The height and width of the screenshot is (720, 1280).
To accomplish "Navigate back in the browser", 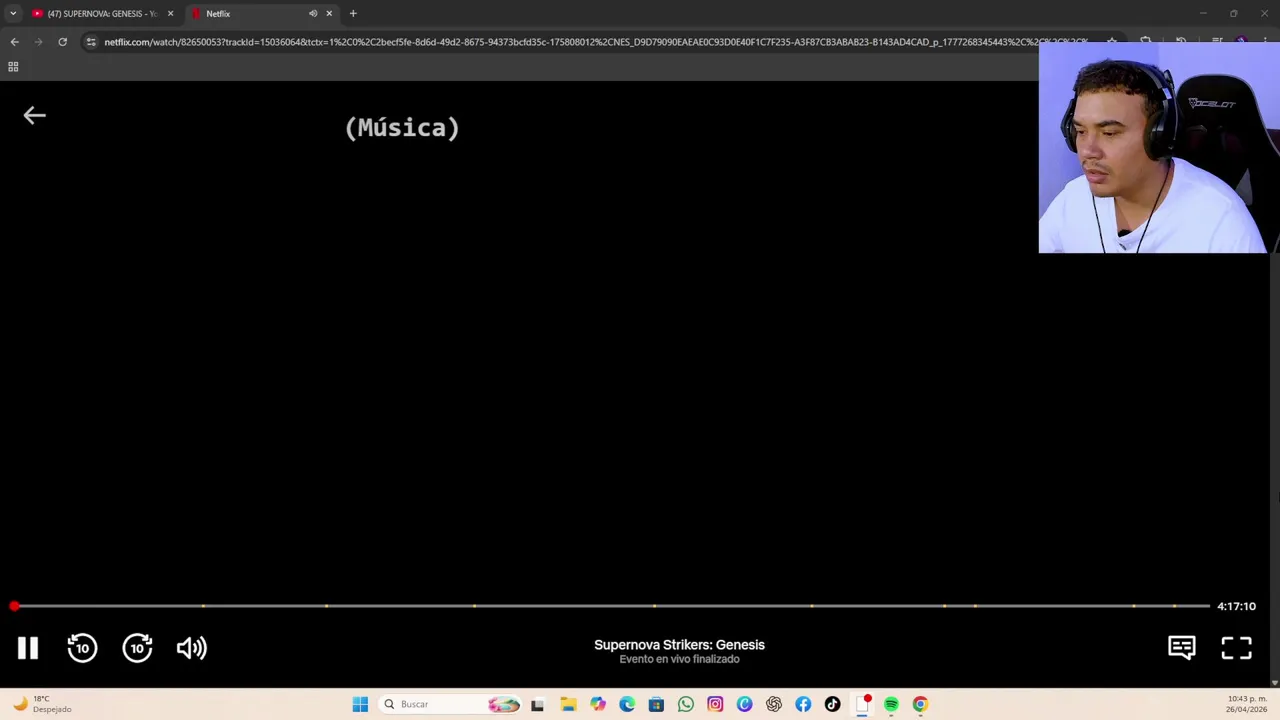I will coord(14,42).
